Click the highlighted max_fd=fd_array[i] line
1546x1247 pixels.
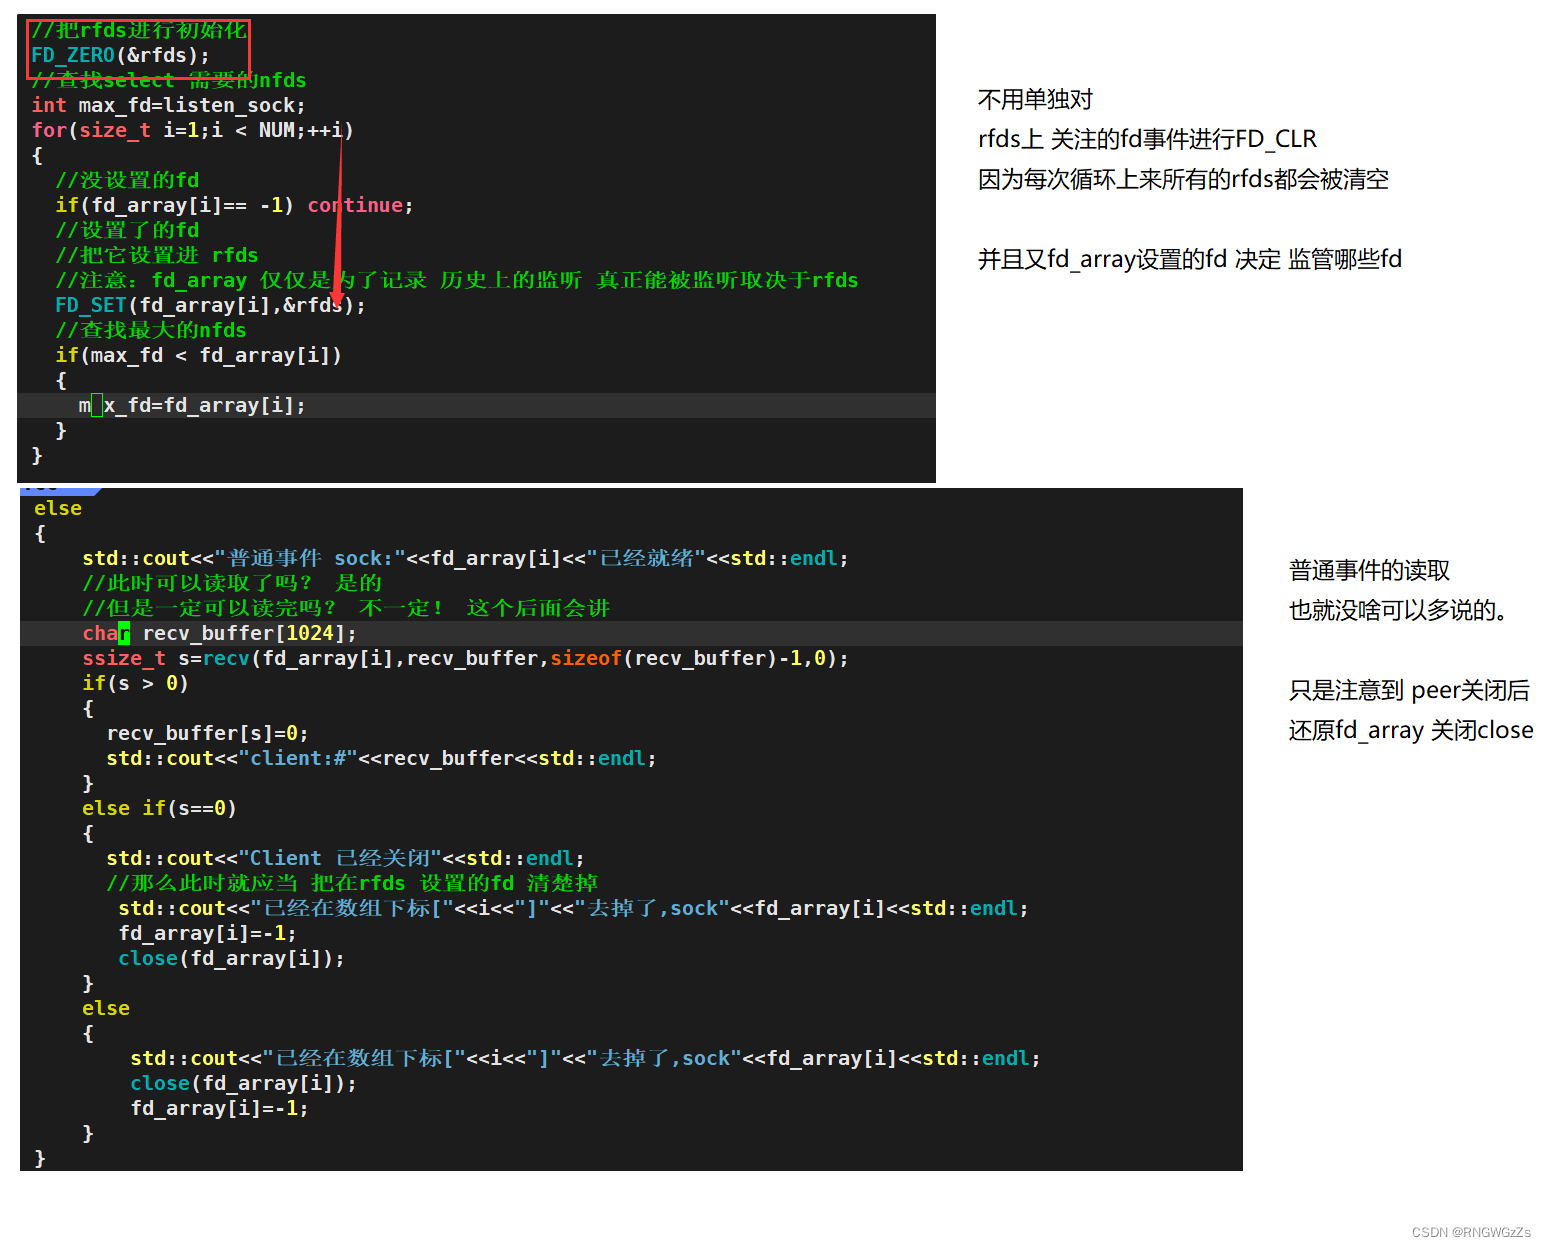pos(192,405)
